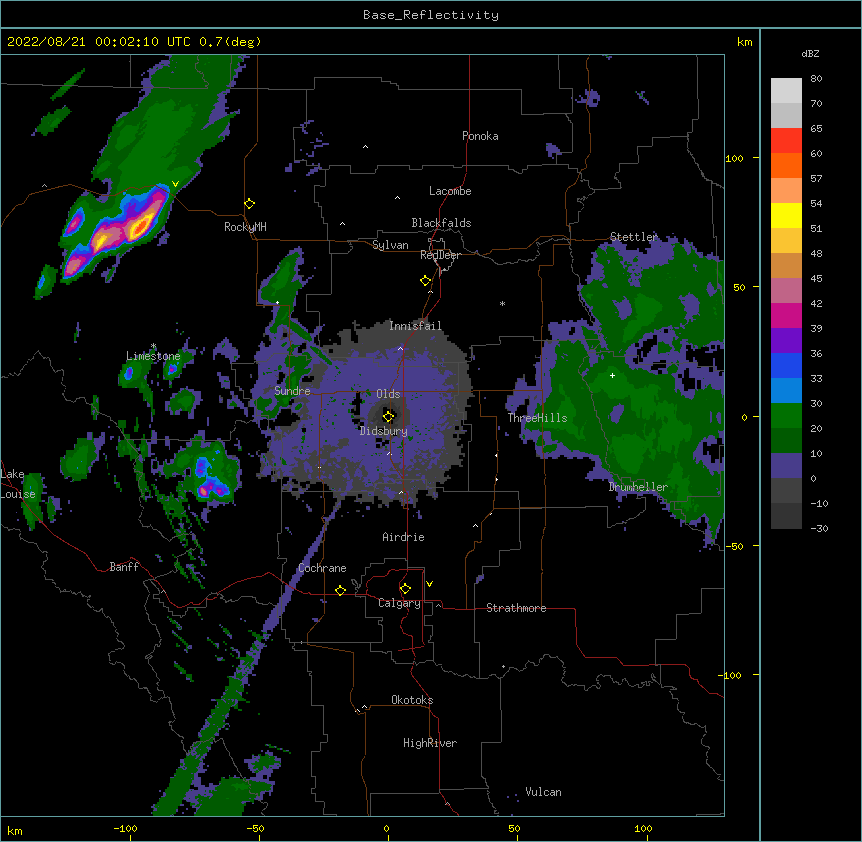Click the RockyMH label
Image resolution: width=862 pixels, height=842 pixels.
pos(245,227)
